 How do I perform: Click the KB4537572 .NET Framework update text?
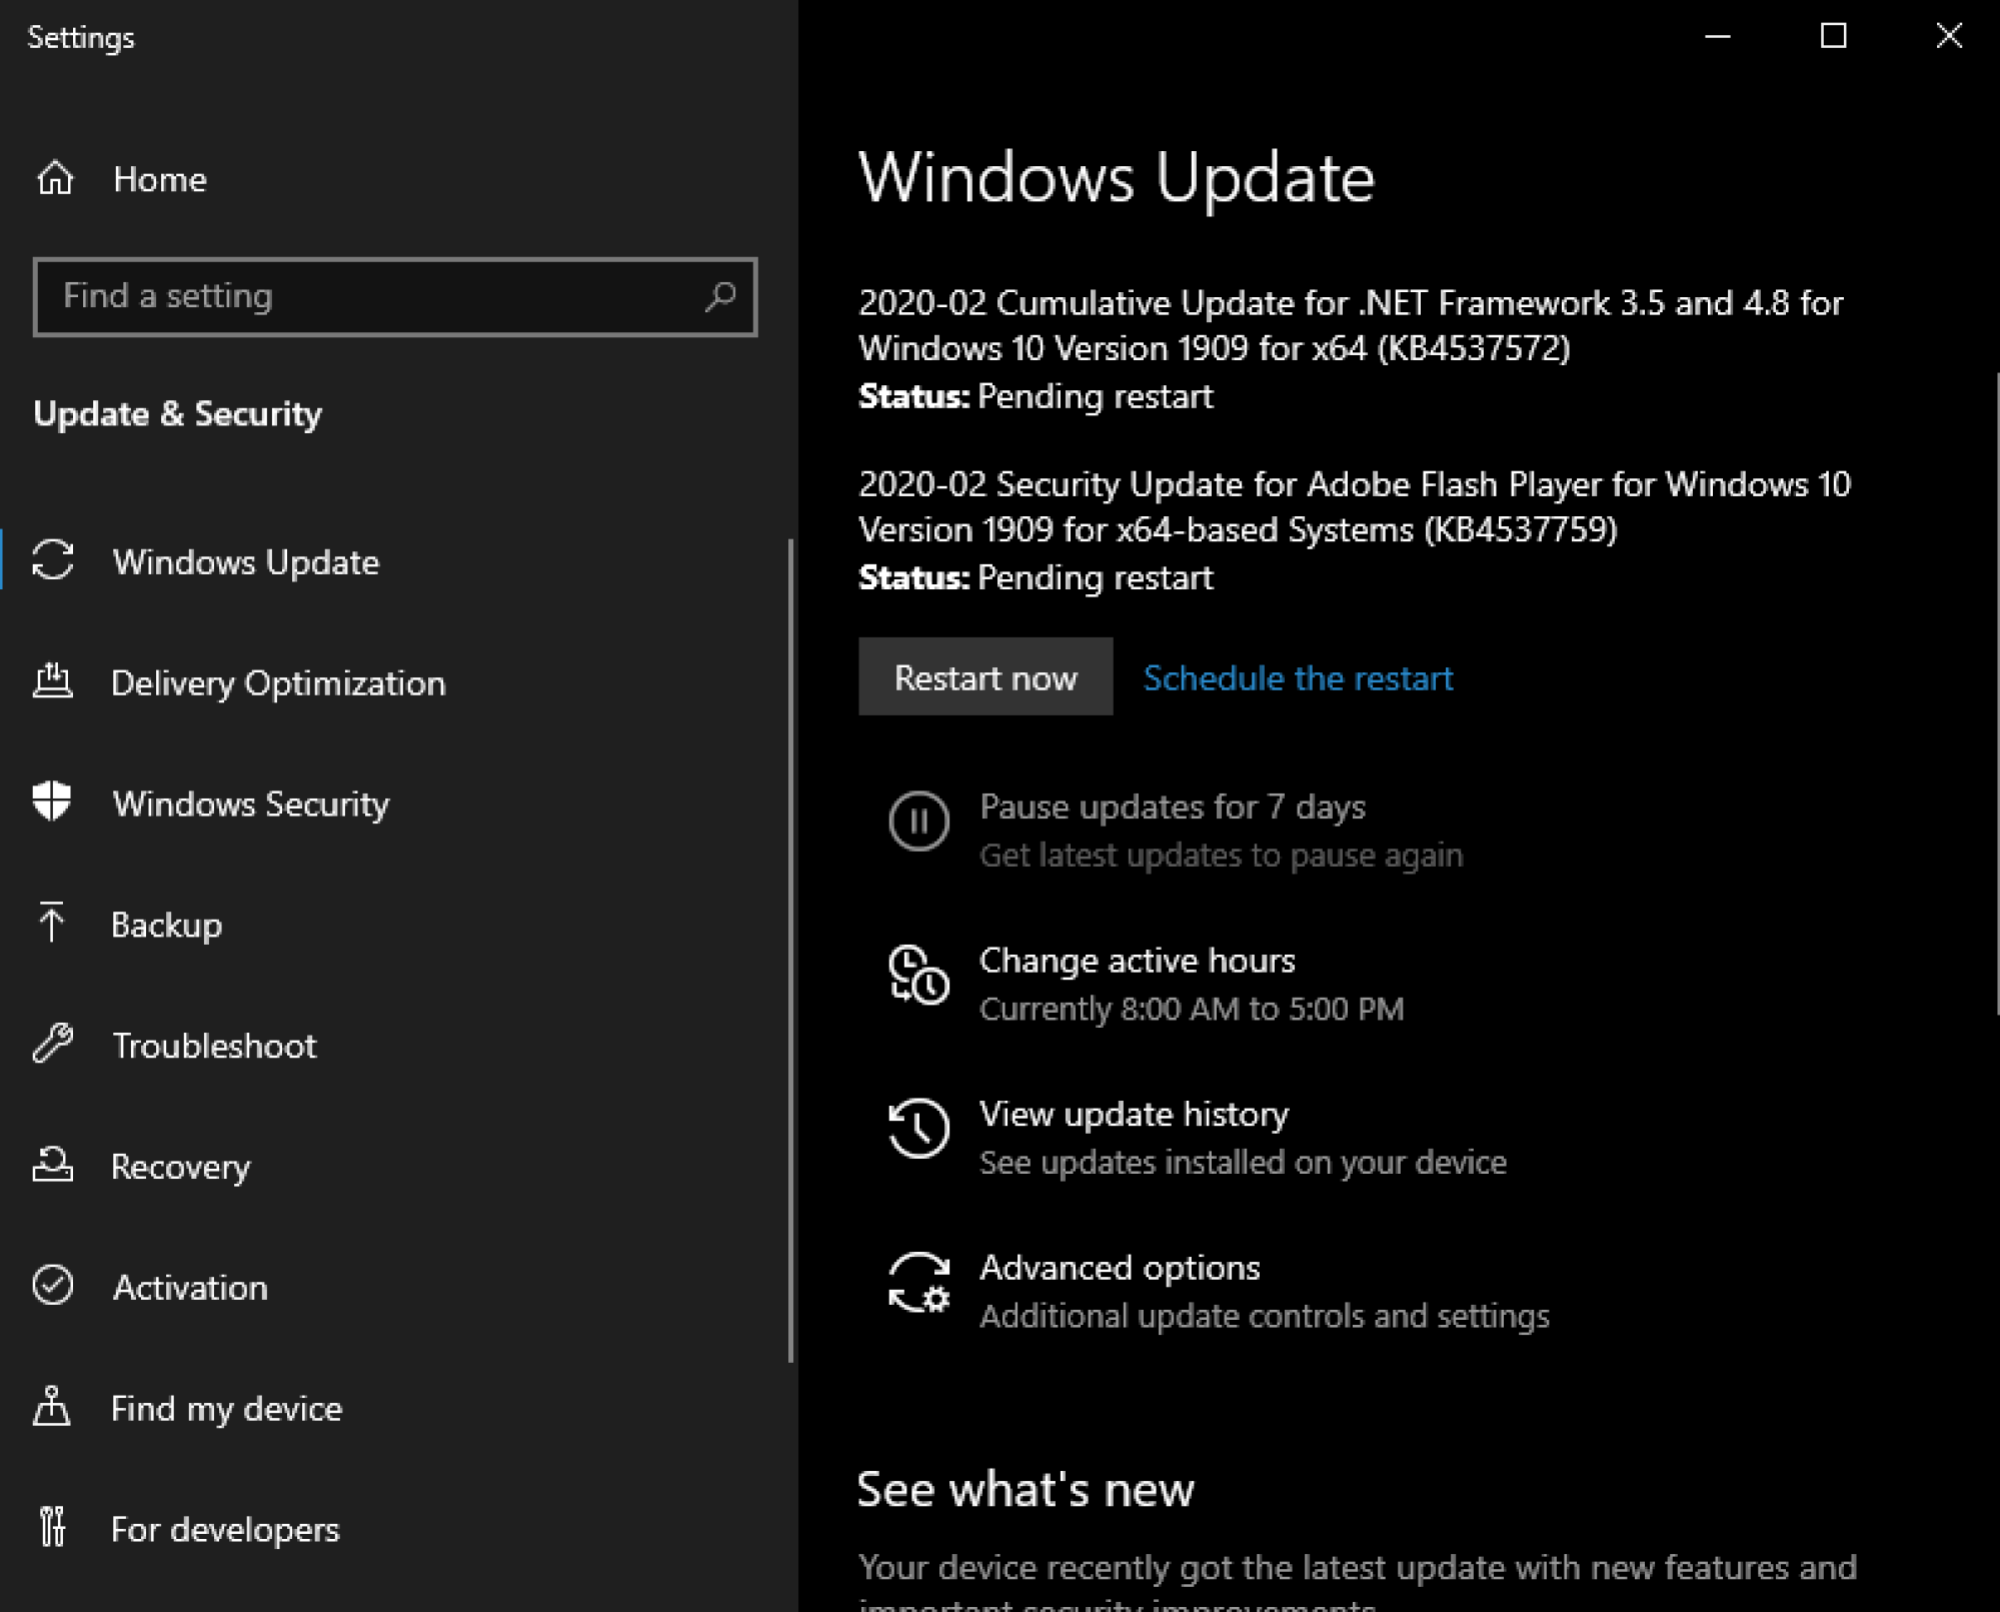1350,325
